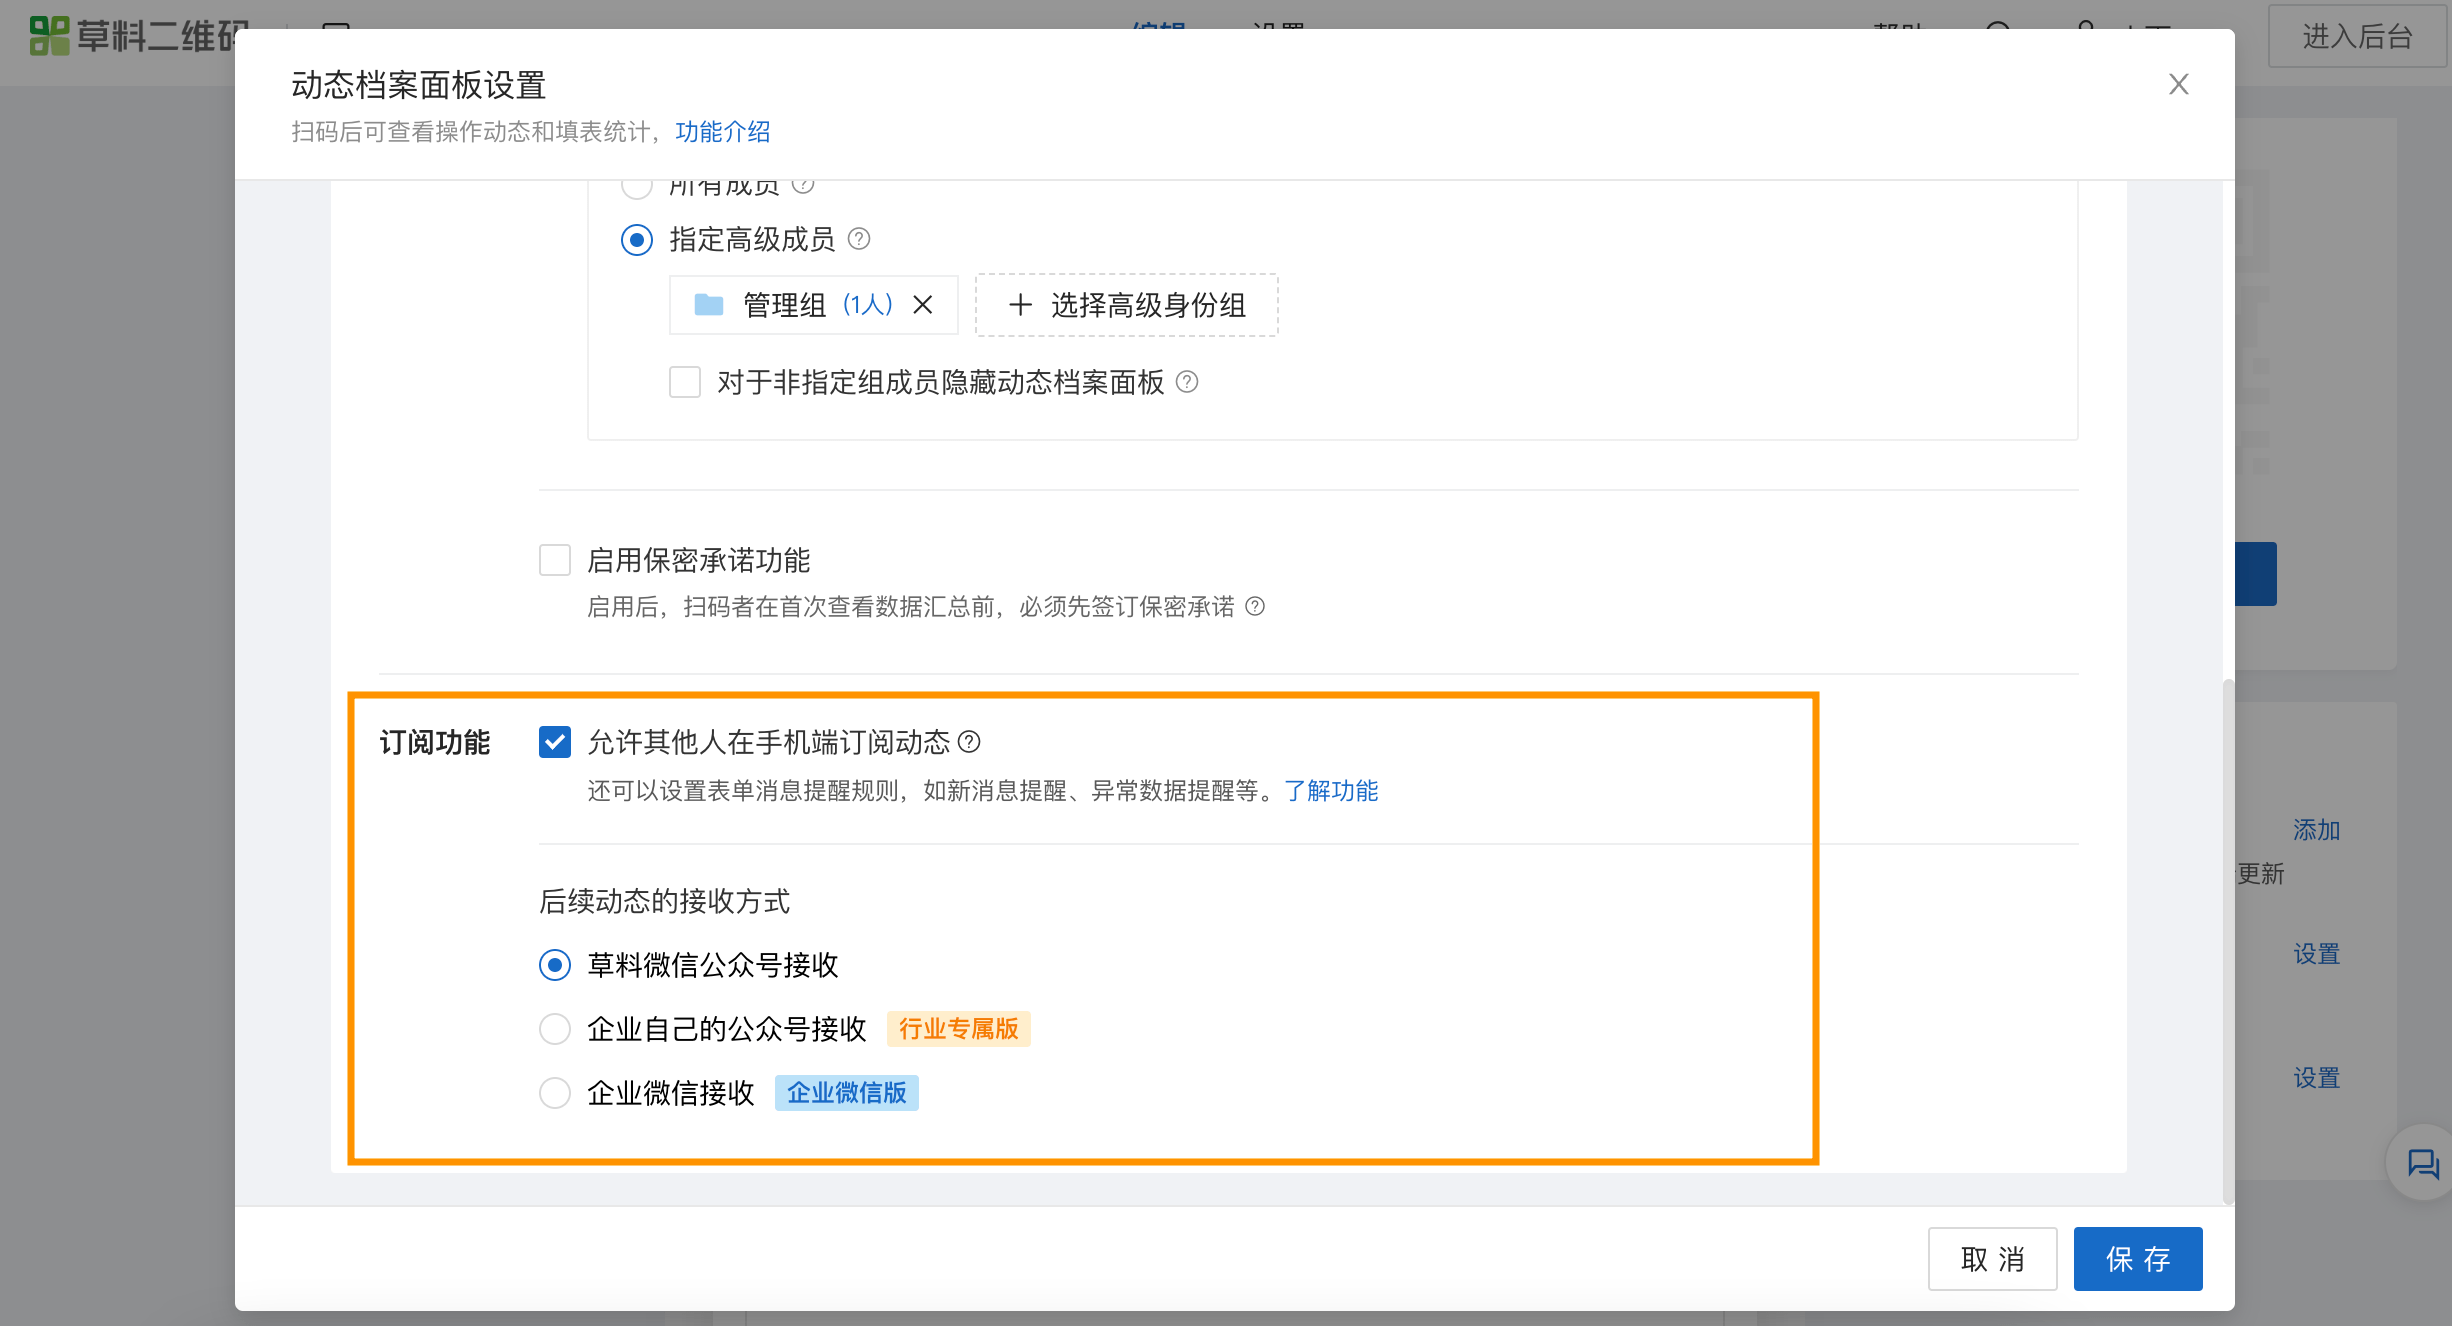Add group via 选择高级身份组

[1127, 305]
